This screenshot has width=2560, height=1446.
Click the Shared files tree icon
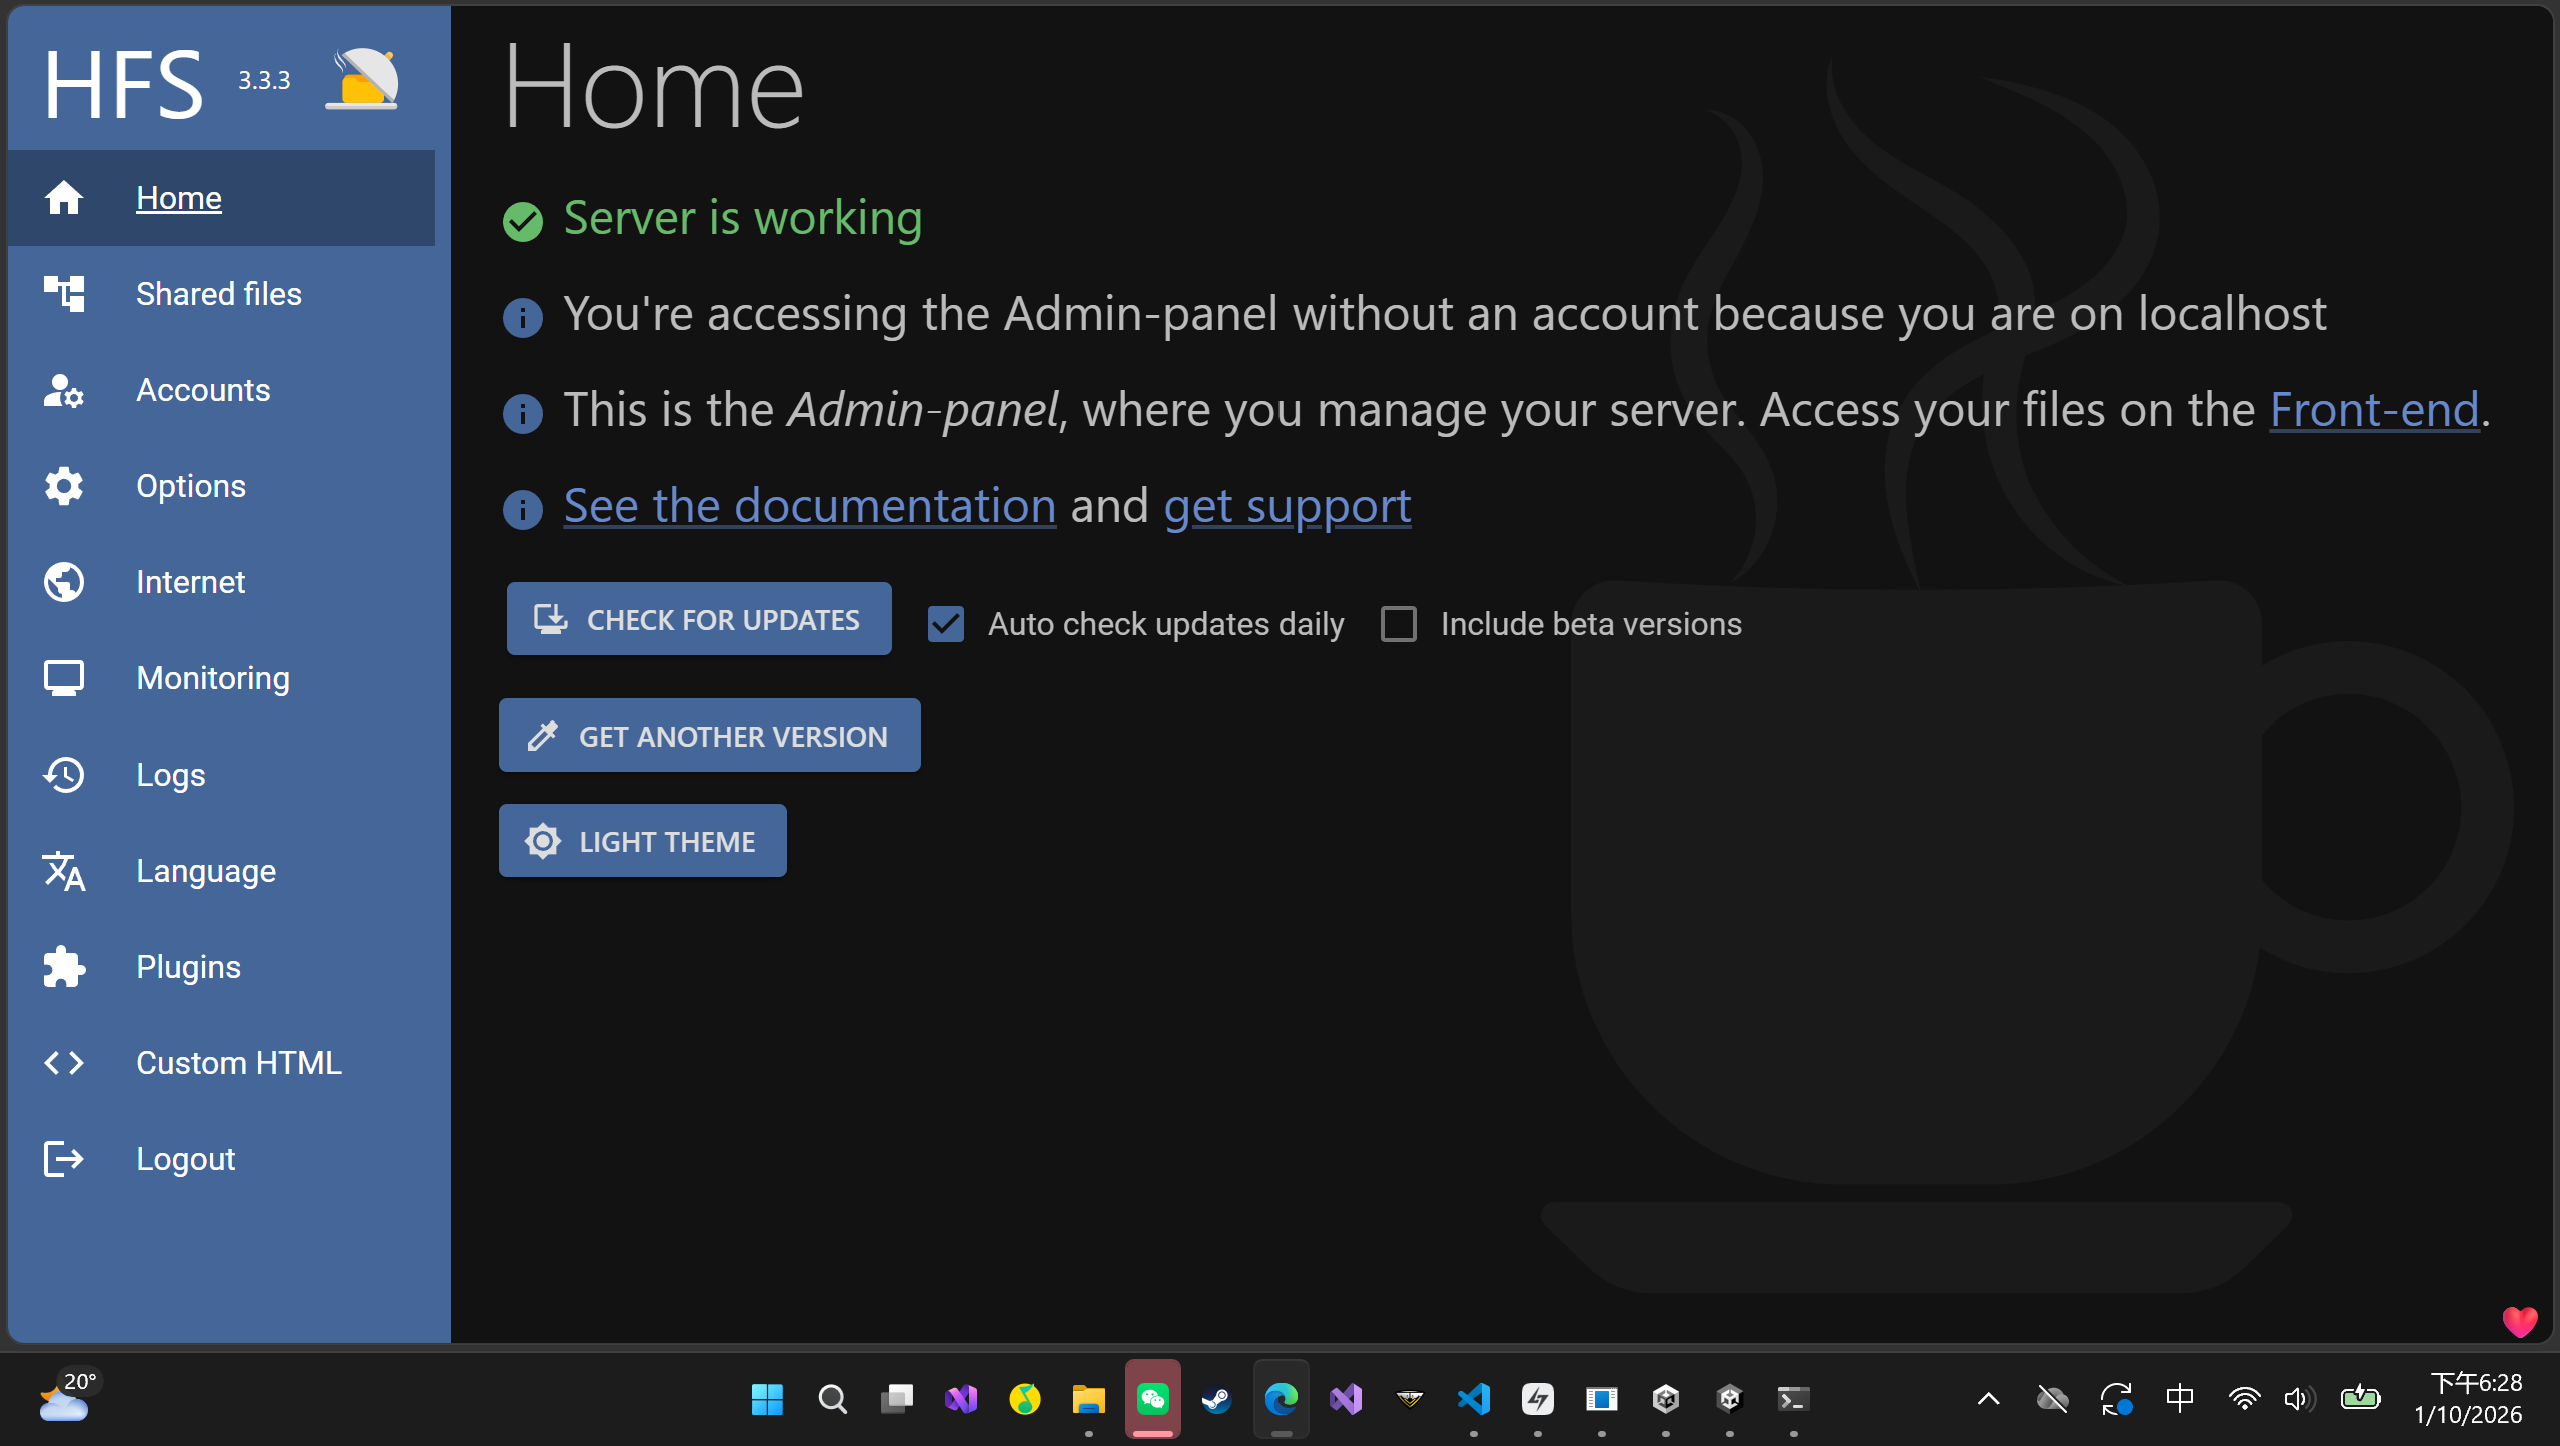point(63,294)
